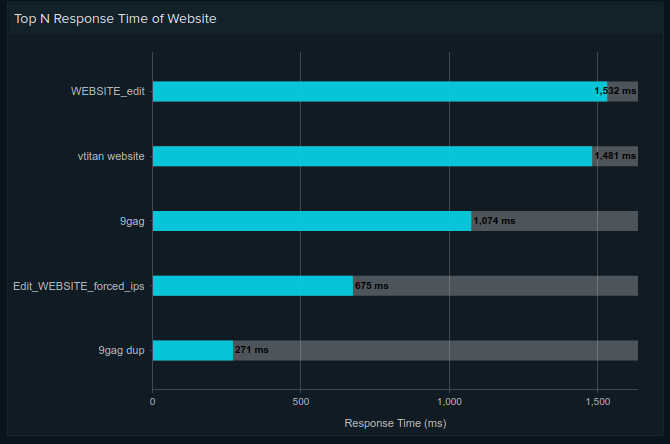
Task: Click the 'Top N Response Time of Website' title
Action: pos(114,18)
